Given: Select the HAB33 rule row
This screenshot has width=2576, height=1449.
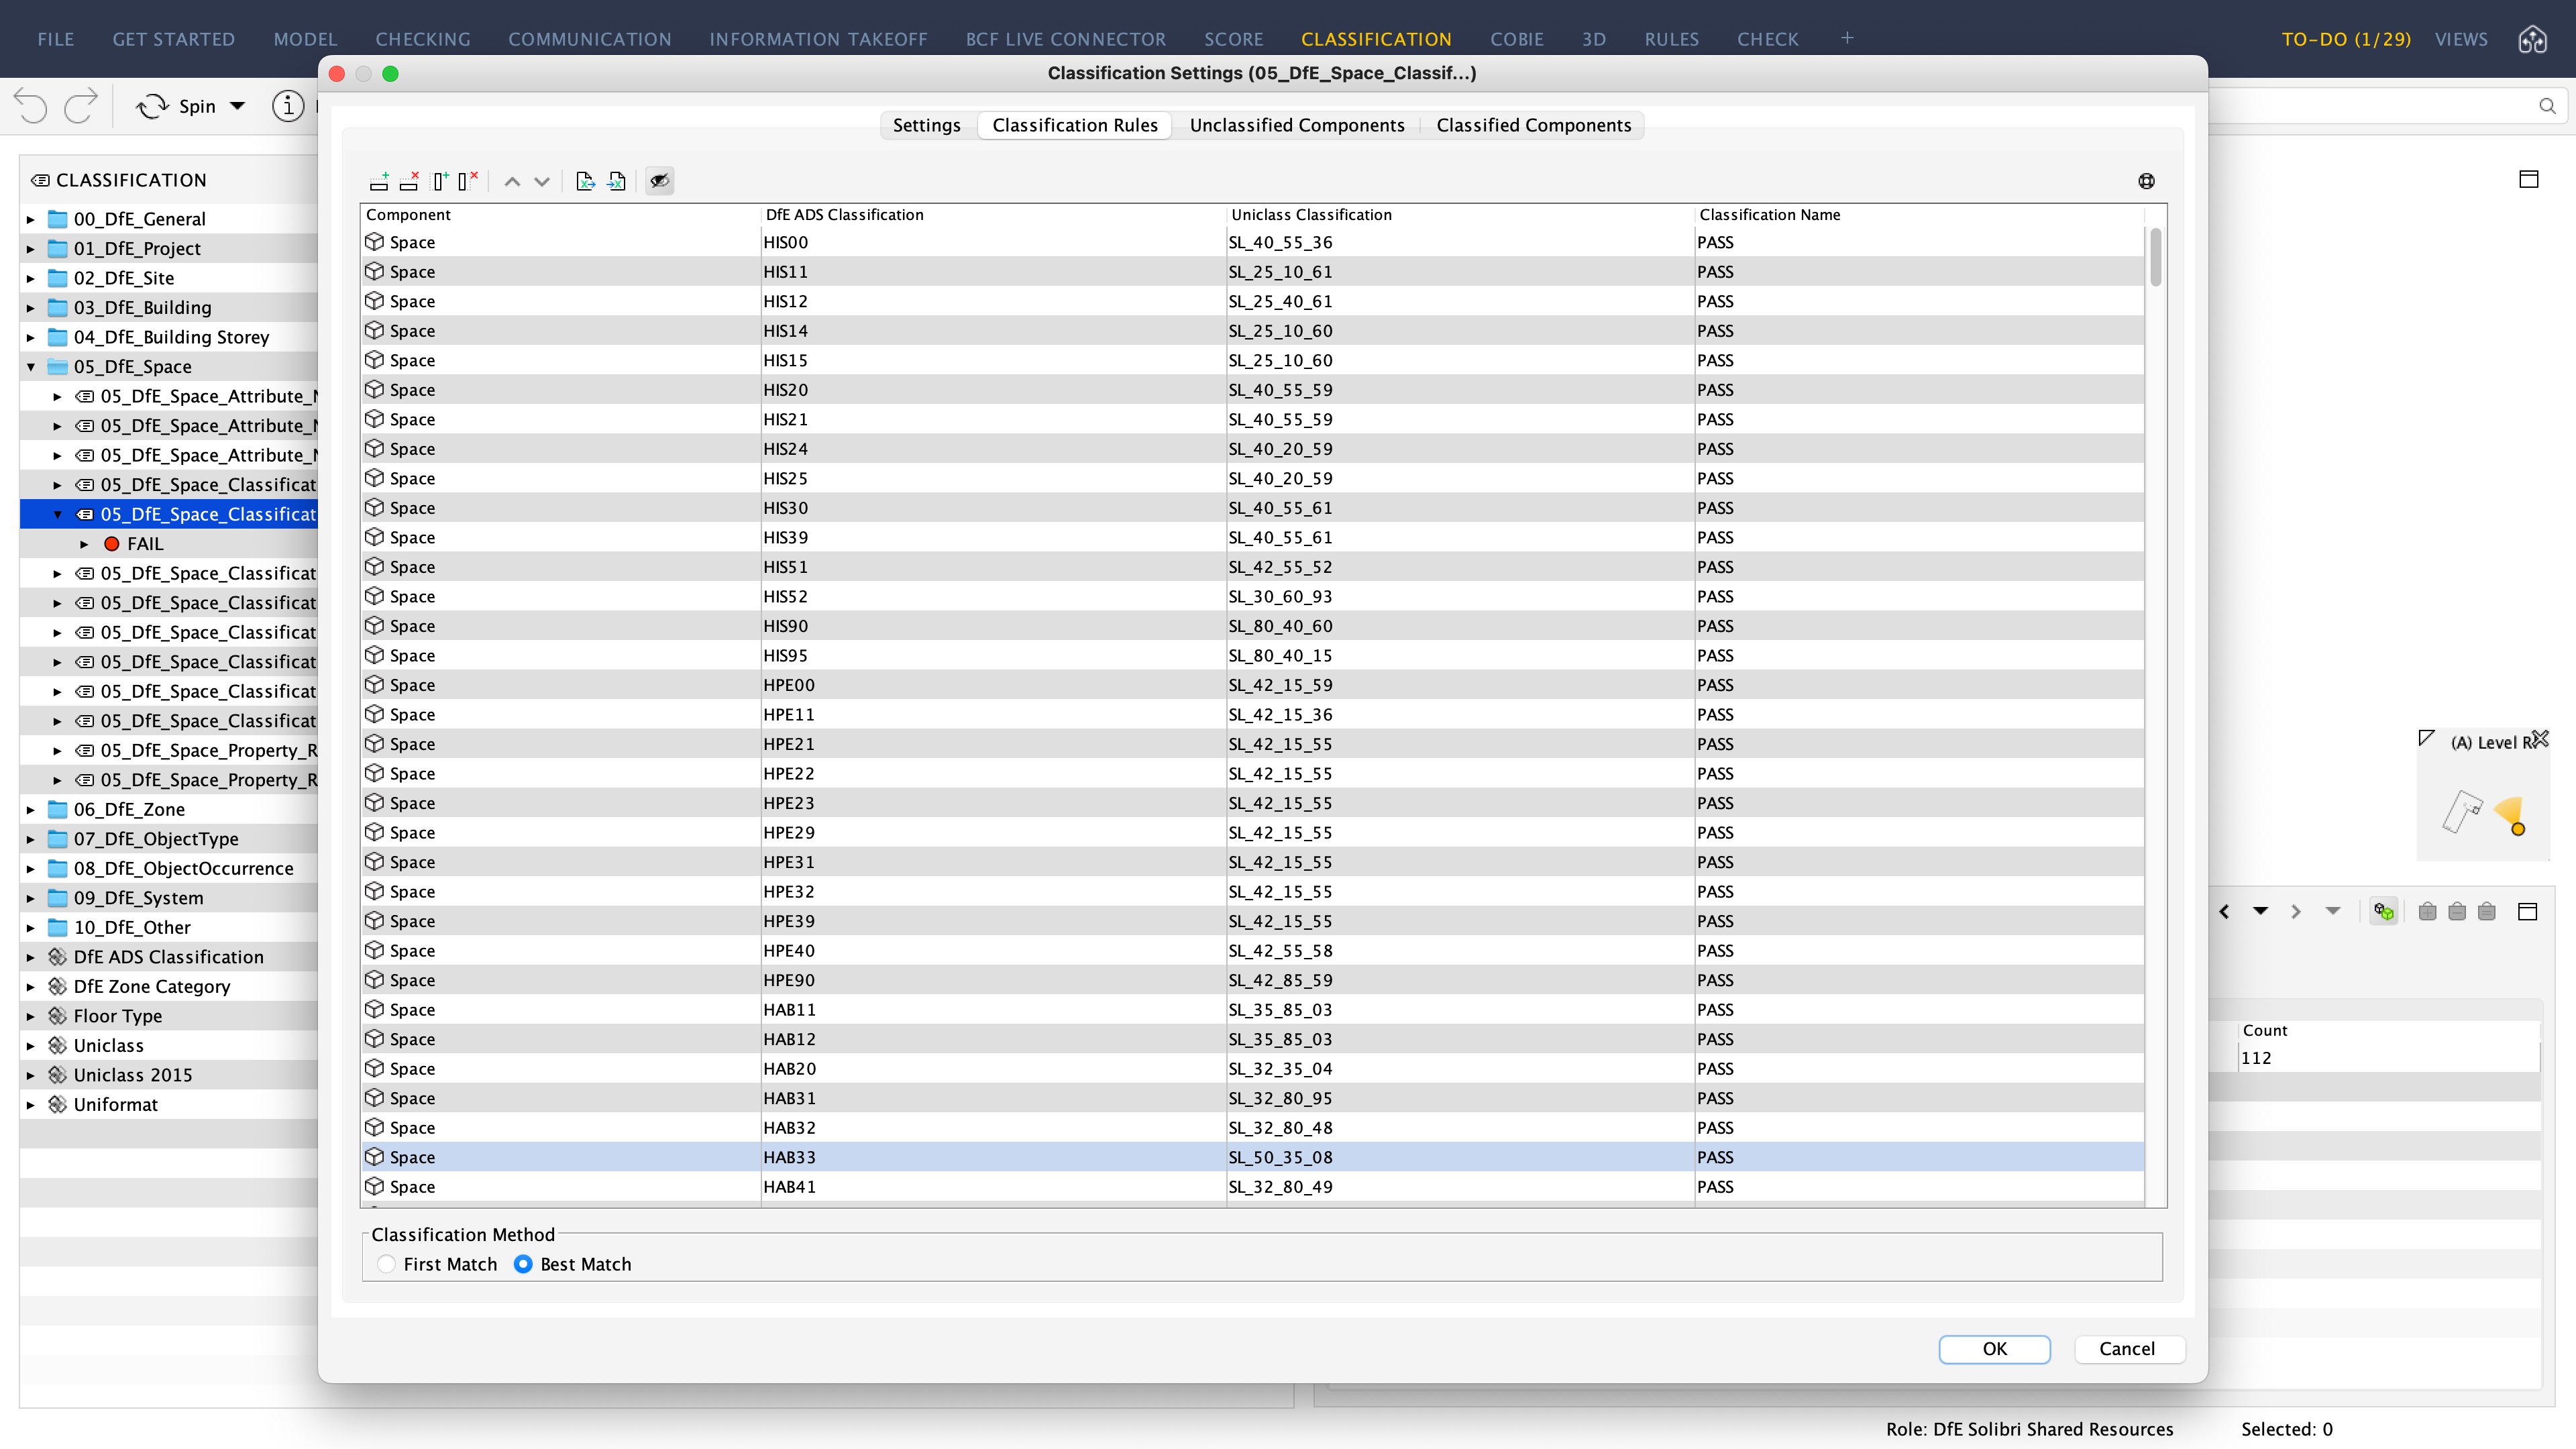Looking at the screenshot, I should pyautogui.click(x=1253, y=1157).
